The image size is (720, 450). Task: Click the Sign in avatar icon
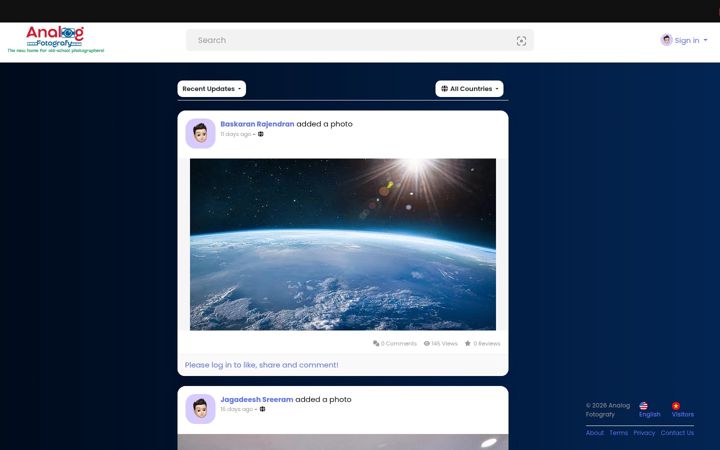pos(667,40)
